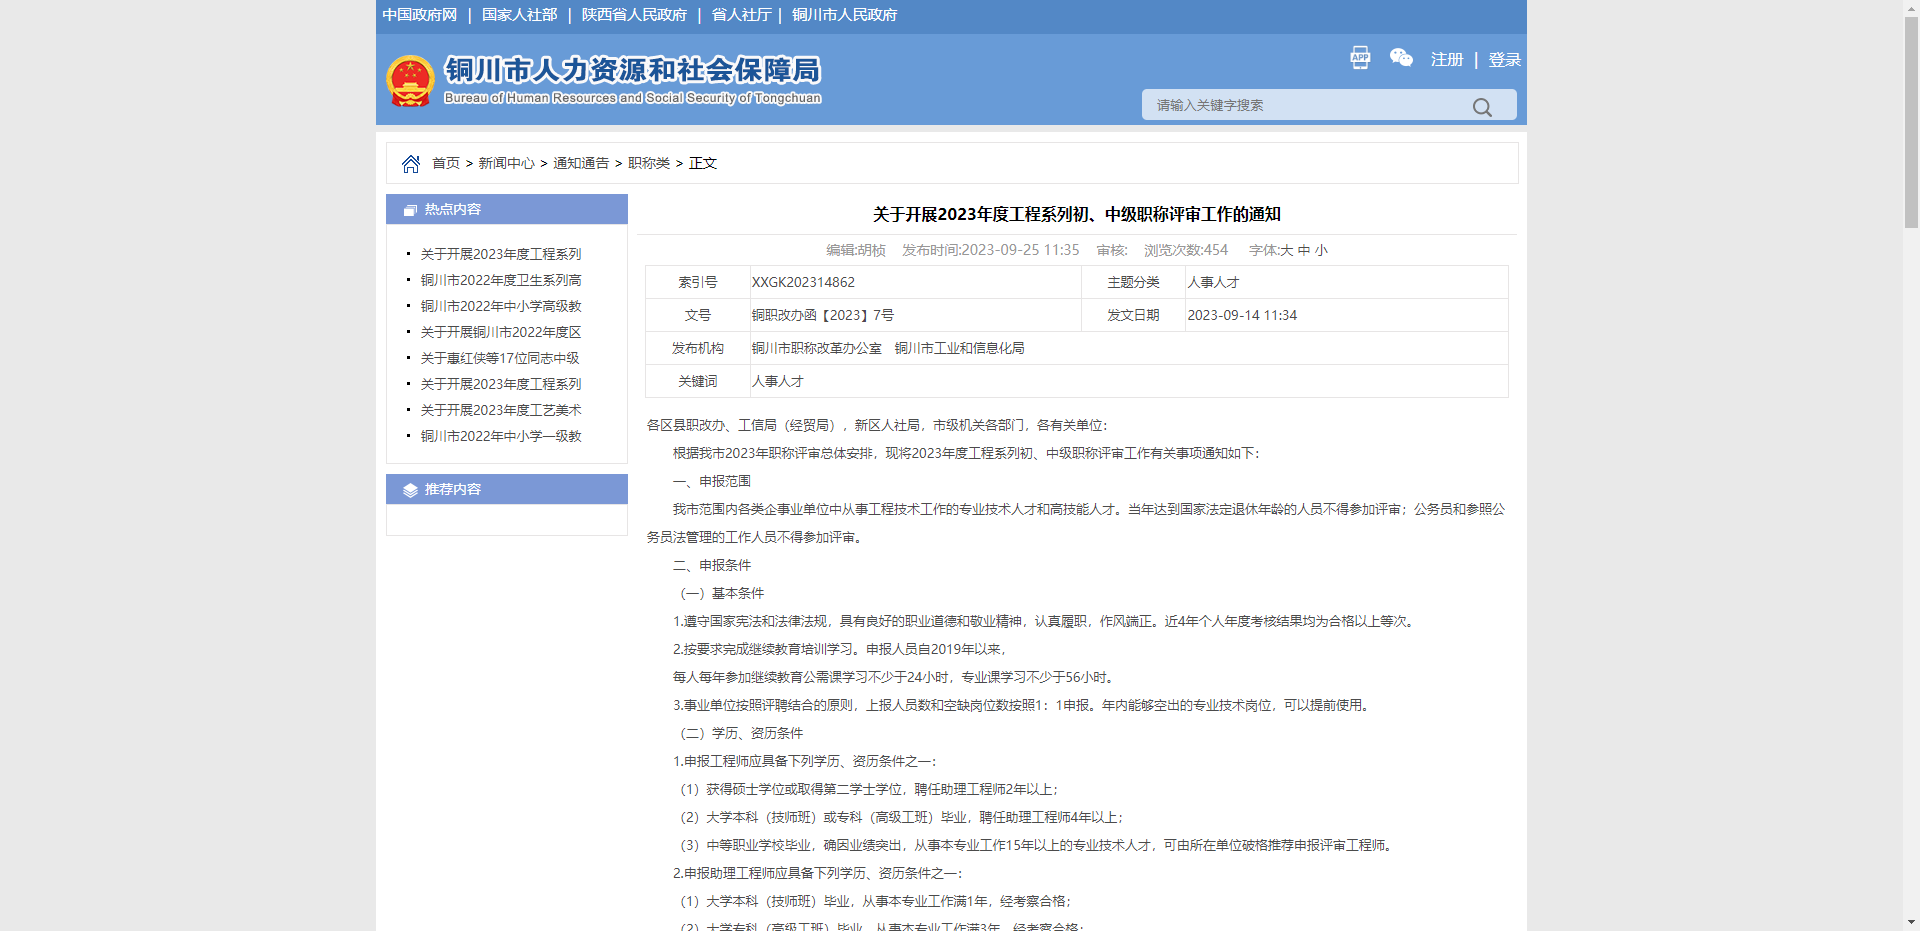
Task: Open 铜川市2022年度卫生系列高 hot article
Action: pyautogui.click(x=501, y=280)
